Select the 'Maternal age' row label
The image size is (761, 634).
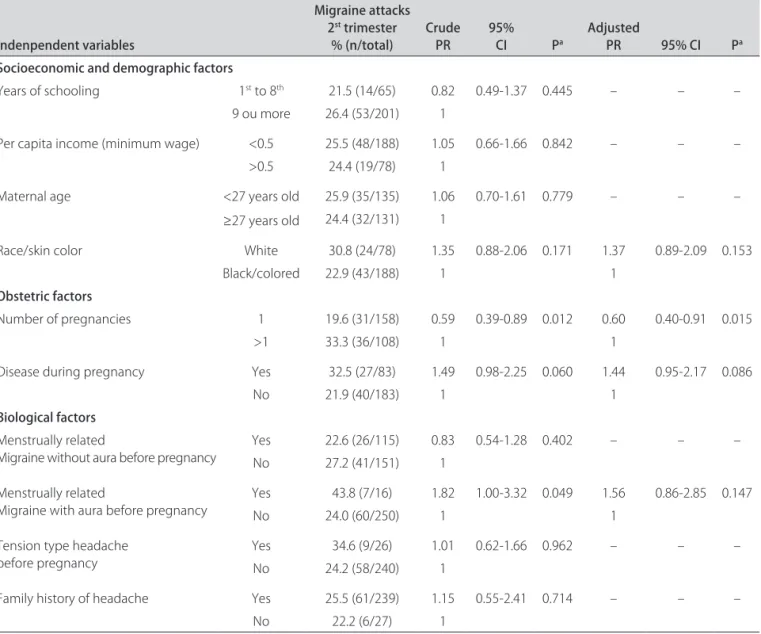35,197
